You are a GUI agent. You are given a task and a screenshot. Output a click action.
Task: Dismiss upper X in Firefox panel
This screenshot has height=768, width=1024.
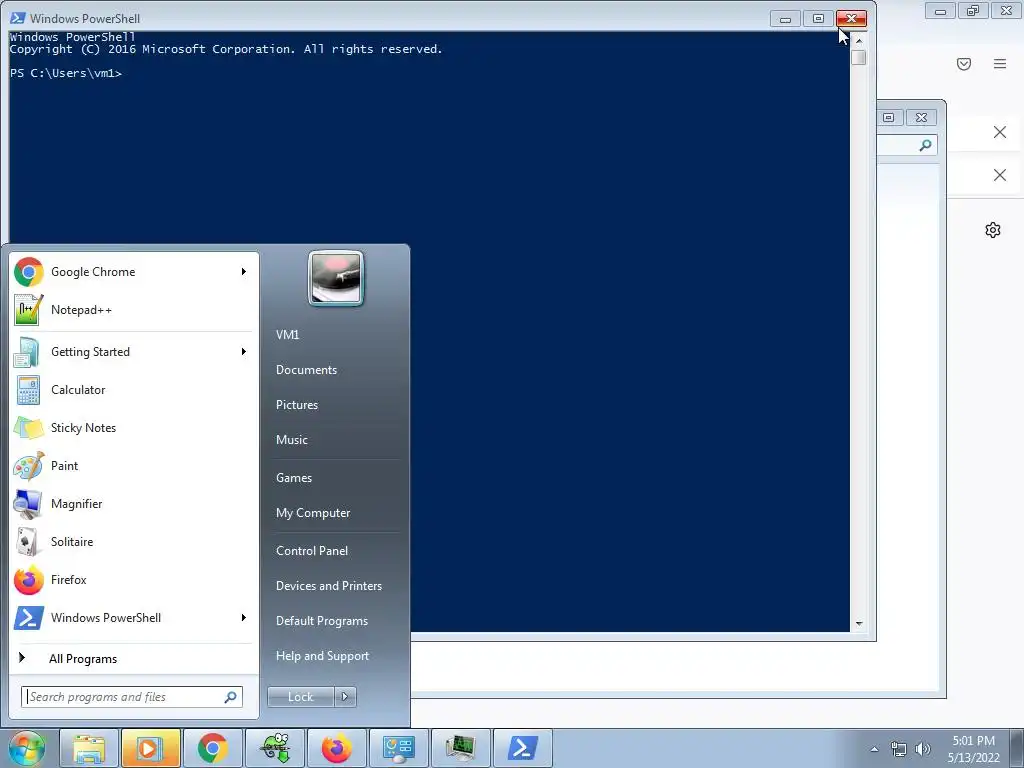[1000, 132]
